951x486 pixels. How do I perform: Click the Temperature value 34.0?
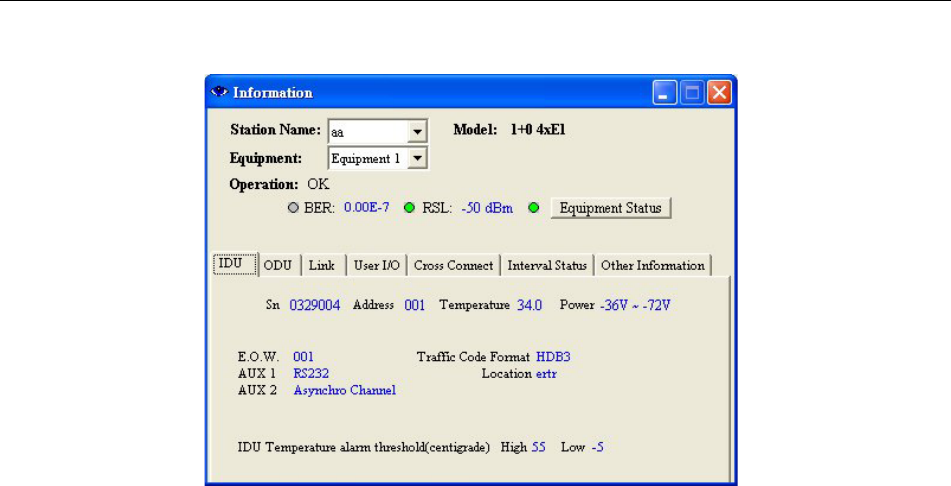529,305
